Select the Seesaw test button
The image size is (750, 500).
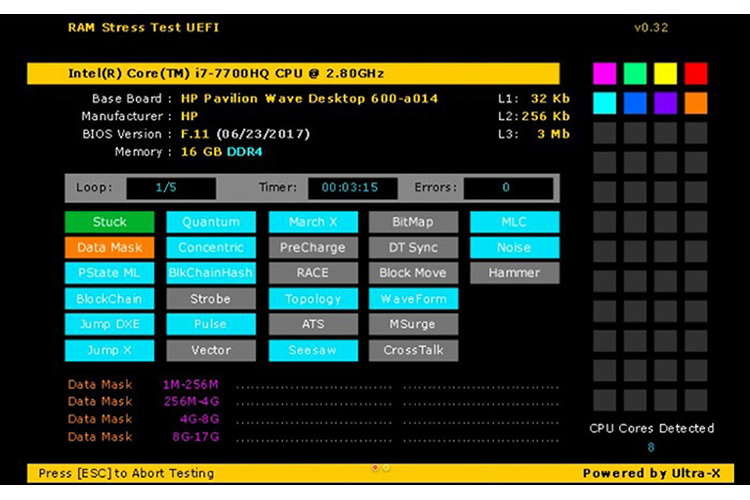[x=313, y=350]
